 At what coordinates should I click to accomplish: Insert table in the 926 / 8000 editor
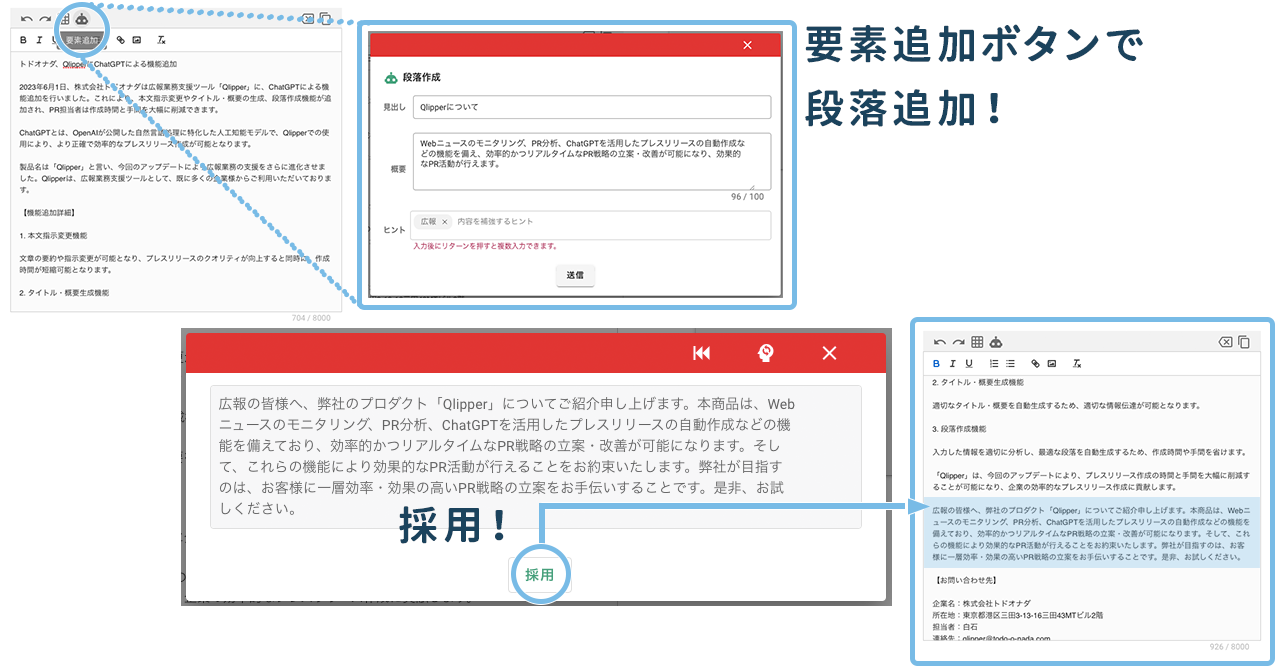pos(978,342)
